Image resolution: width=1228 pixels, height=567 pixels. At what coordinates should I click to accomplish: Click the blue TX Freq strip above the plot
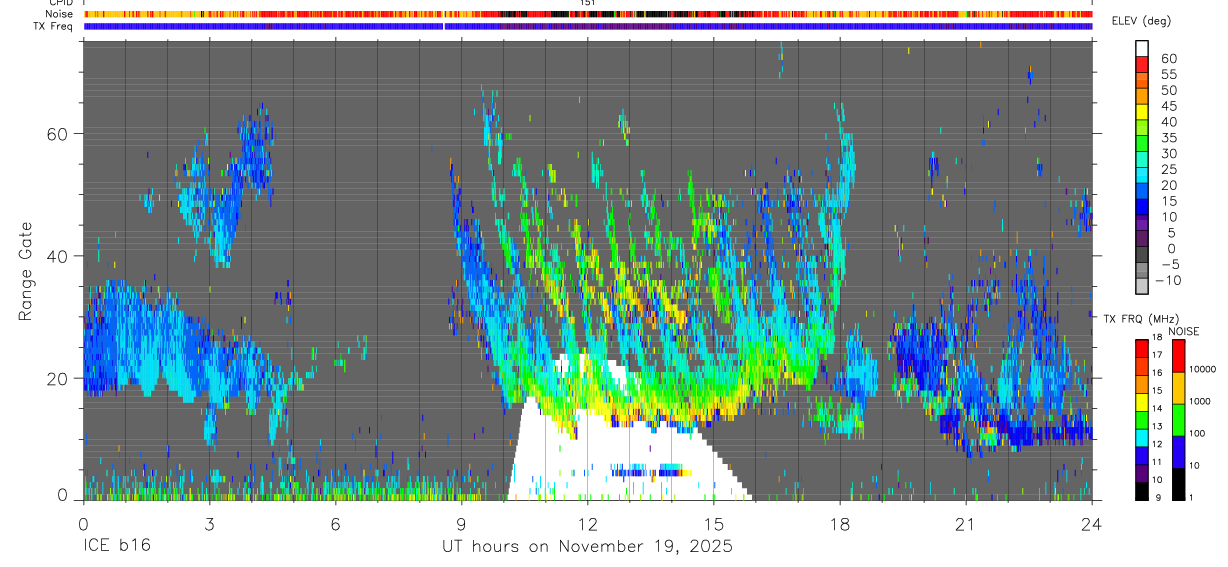coord(588,26)
